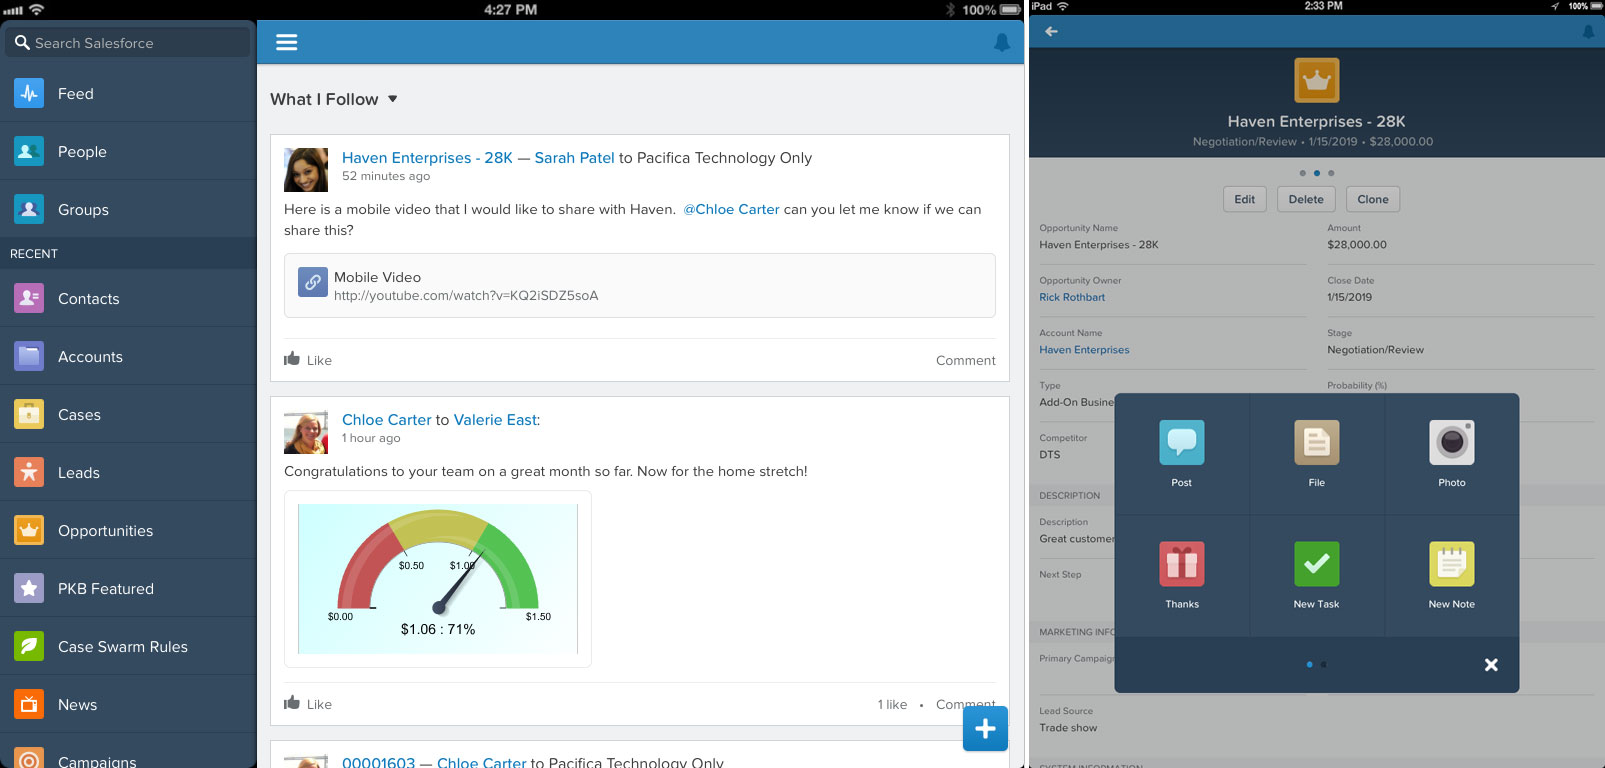Select News in the sidebar

128,705
